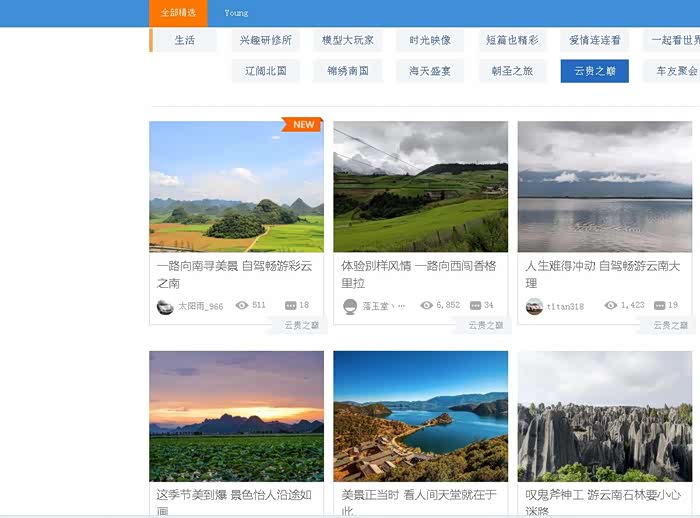Select the 时光映像 category
The image size is (700, 518).
(x=430, y=40)
